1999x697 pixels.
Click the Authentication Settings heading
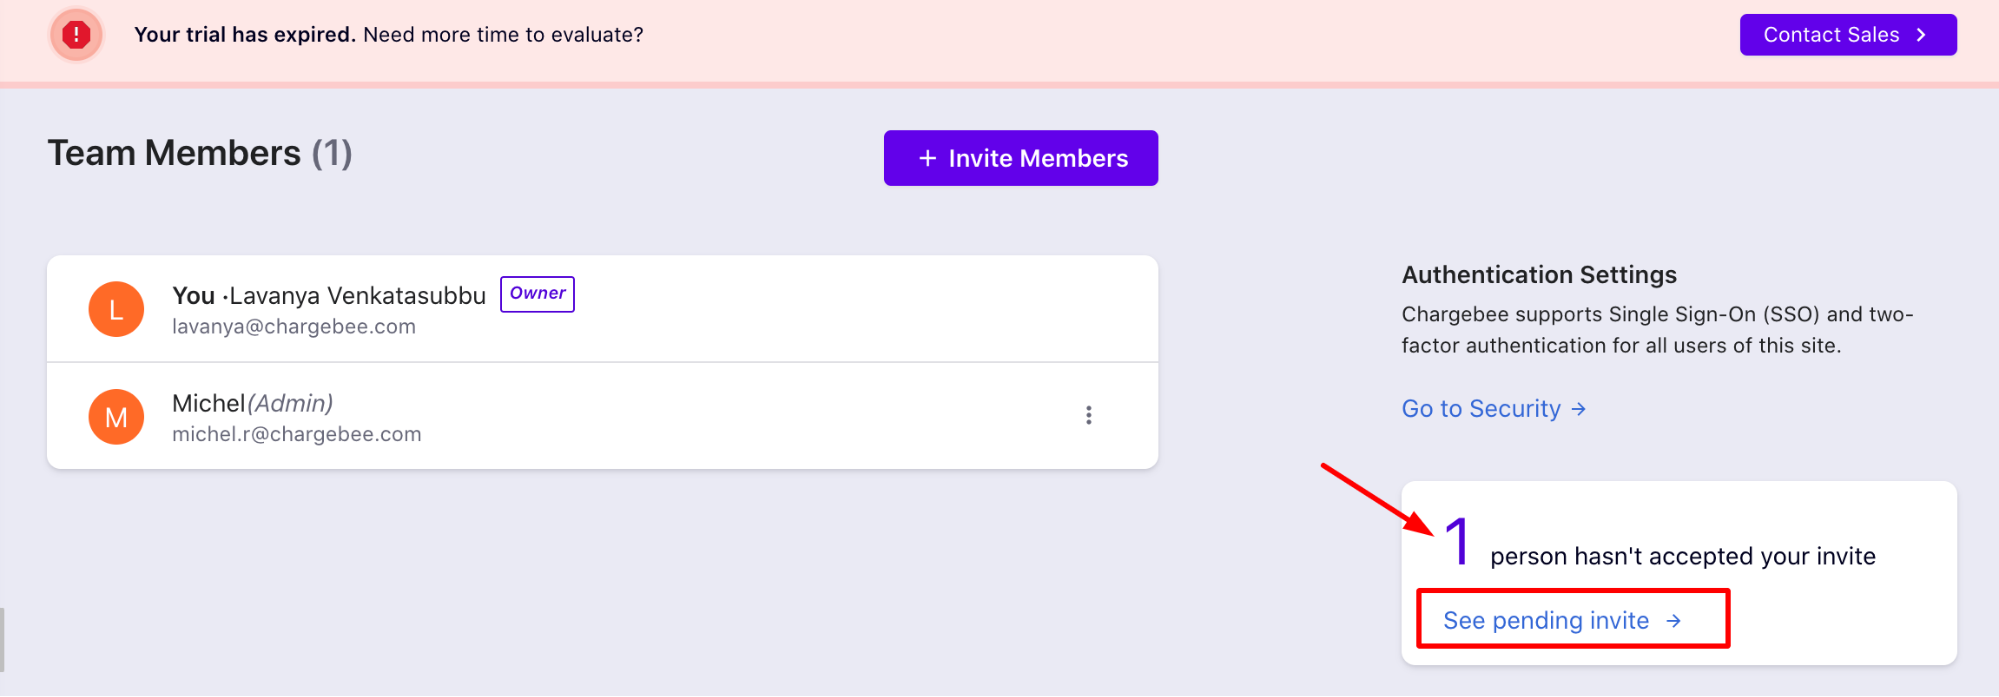[1539, 275]
